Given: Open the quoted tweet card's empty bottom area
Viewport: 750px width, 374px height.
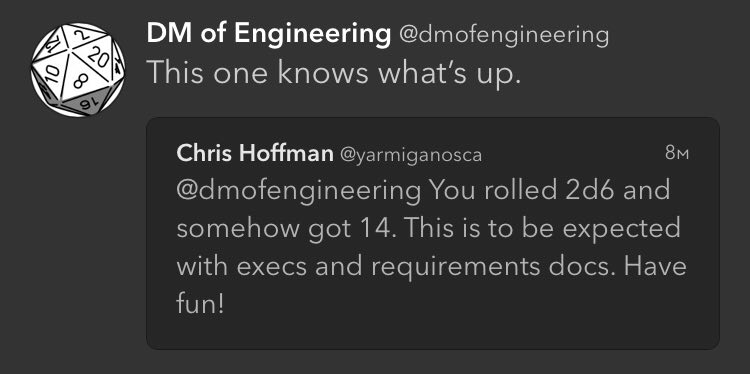Looking at the screenshot, I should 433,333.
